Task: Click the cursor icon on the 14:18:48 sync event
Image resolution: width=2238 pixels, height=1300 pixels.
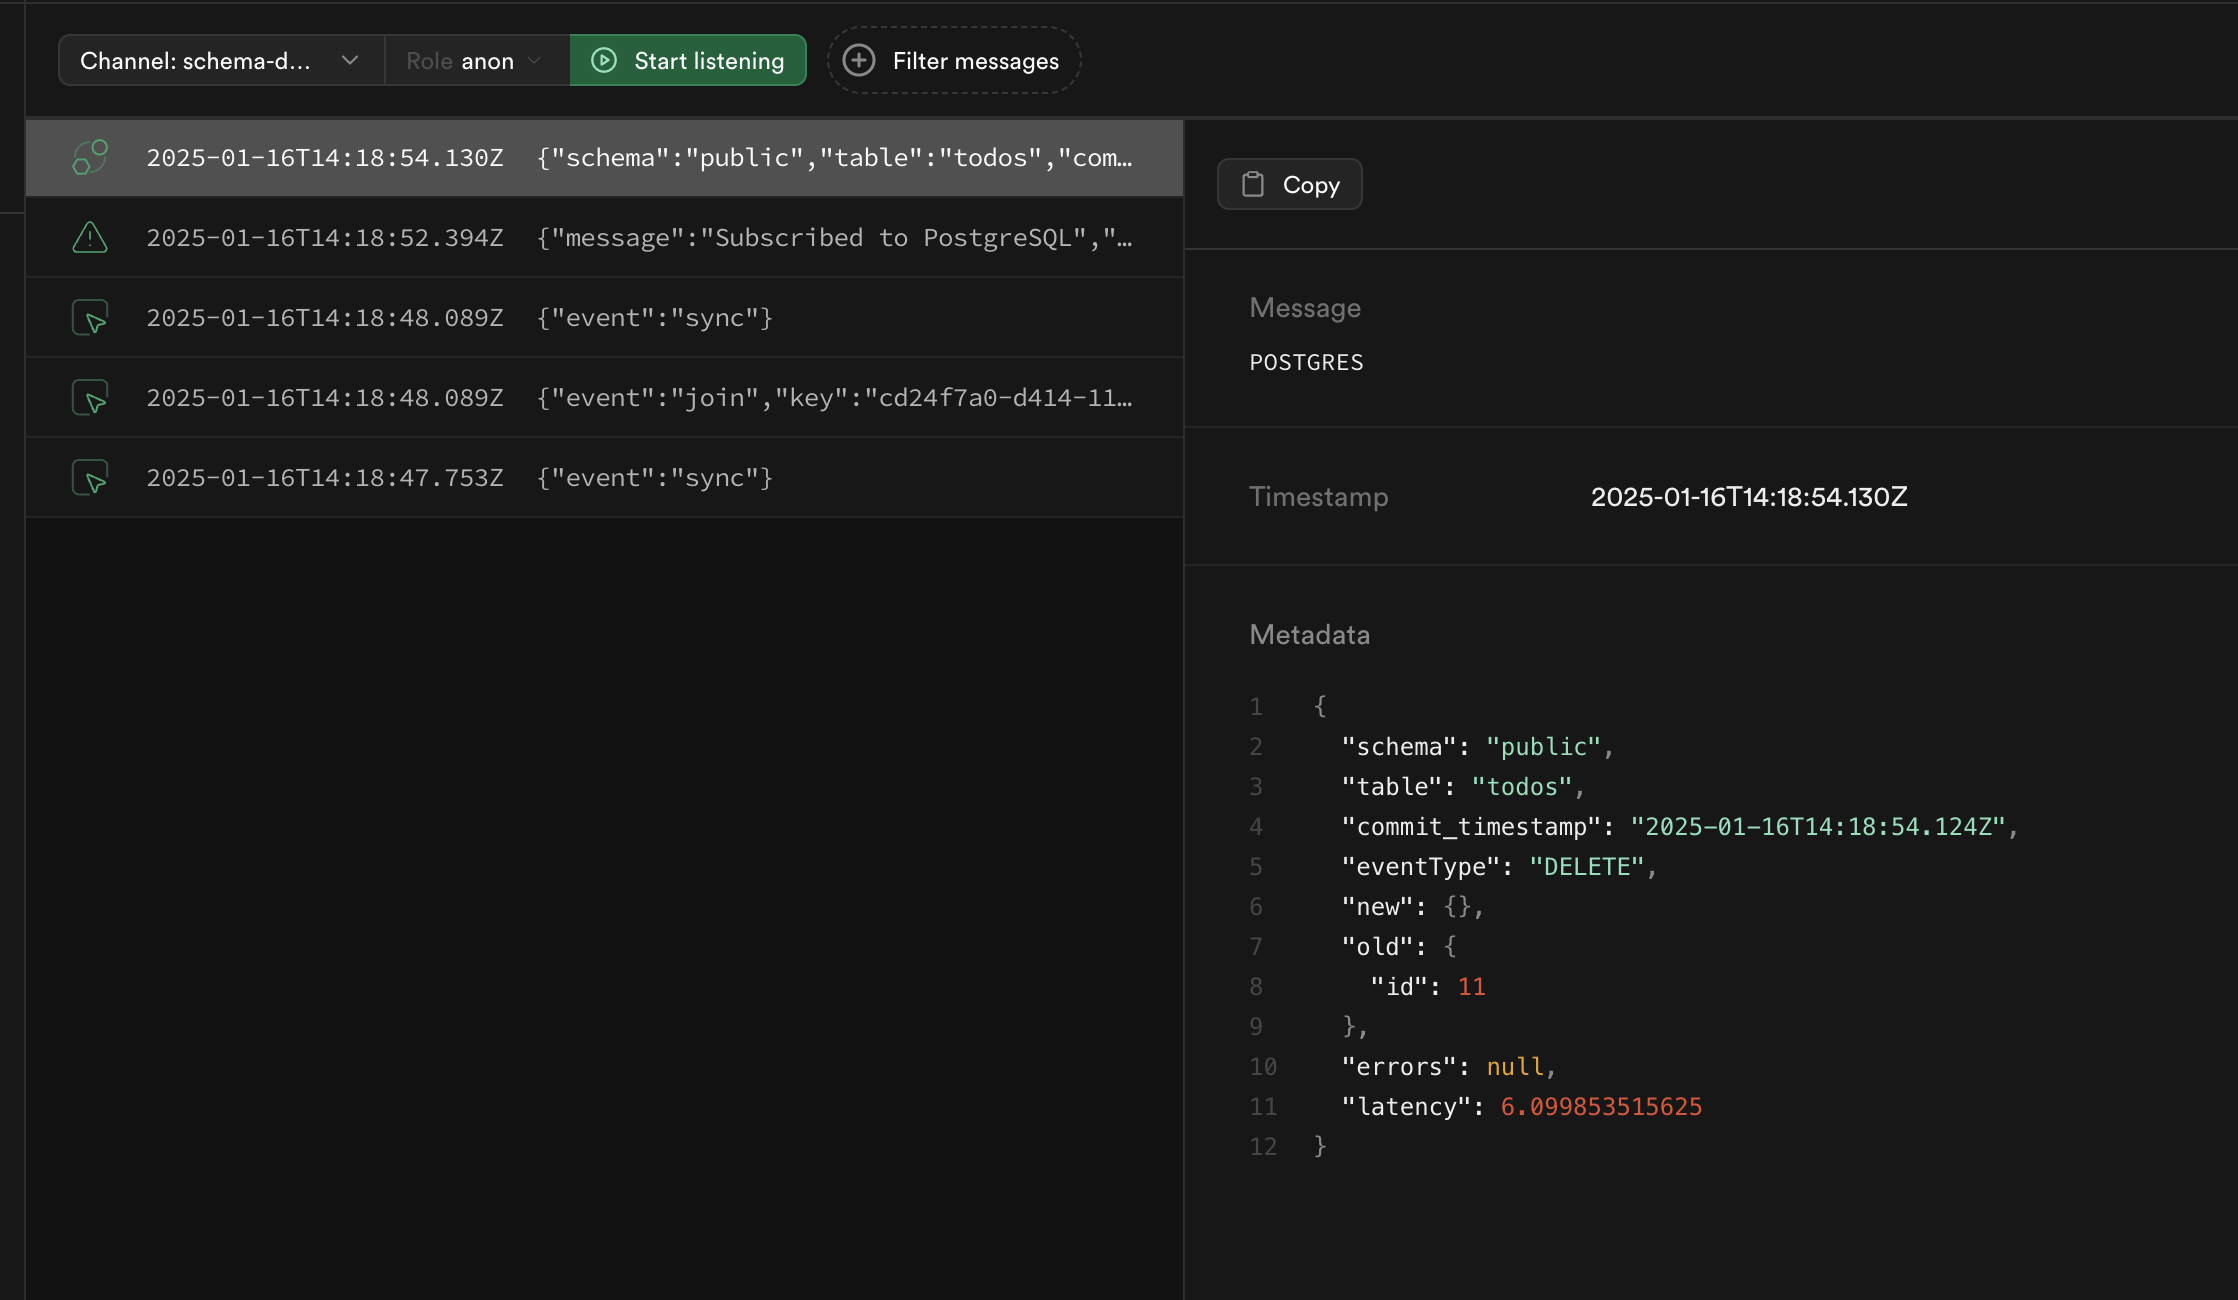Action: pos(89,317)
